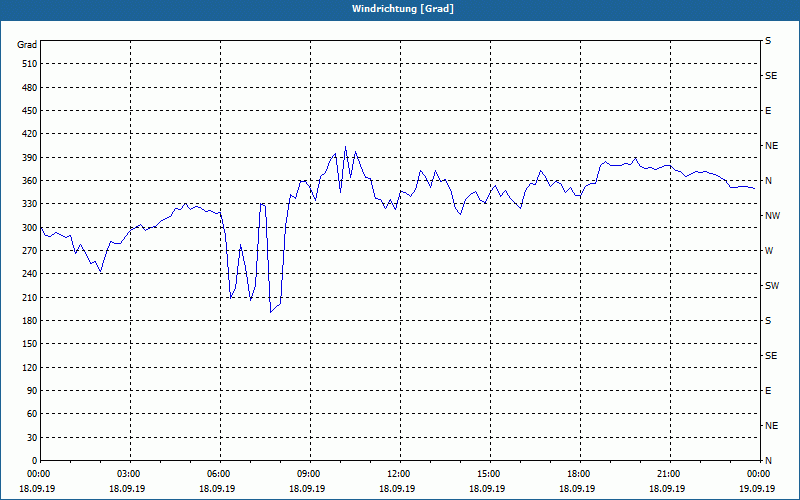Screen dimensions: 800x500
Task: Select the 'NE' compass label level with 30
Action: pyautogui.click(x=771, y=426)
